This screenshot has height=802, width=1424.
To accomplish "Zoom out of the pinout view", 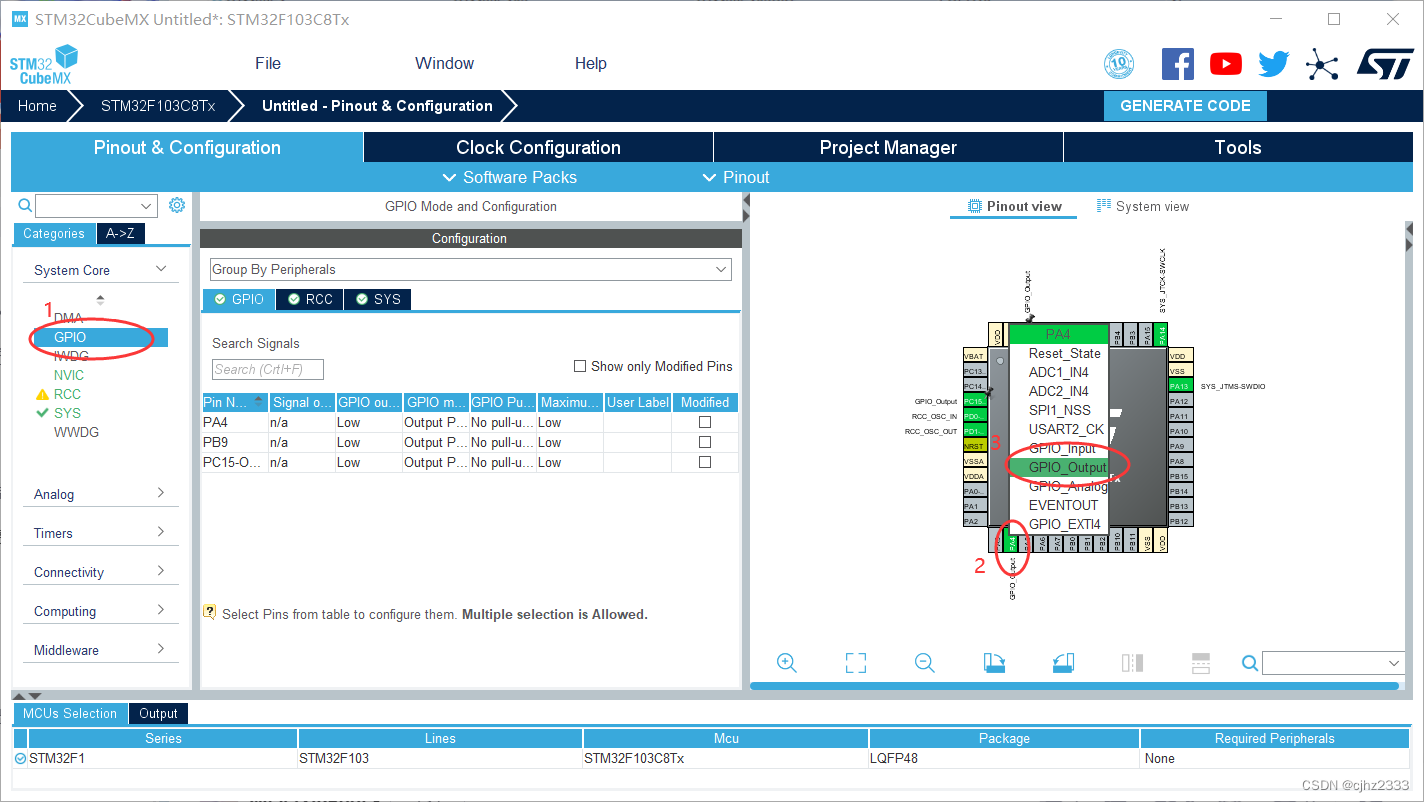I will [925, 663].
